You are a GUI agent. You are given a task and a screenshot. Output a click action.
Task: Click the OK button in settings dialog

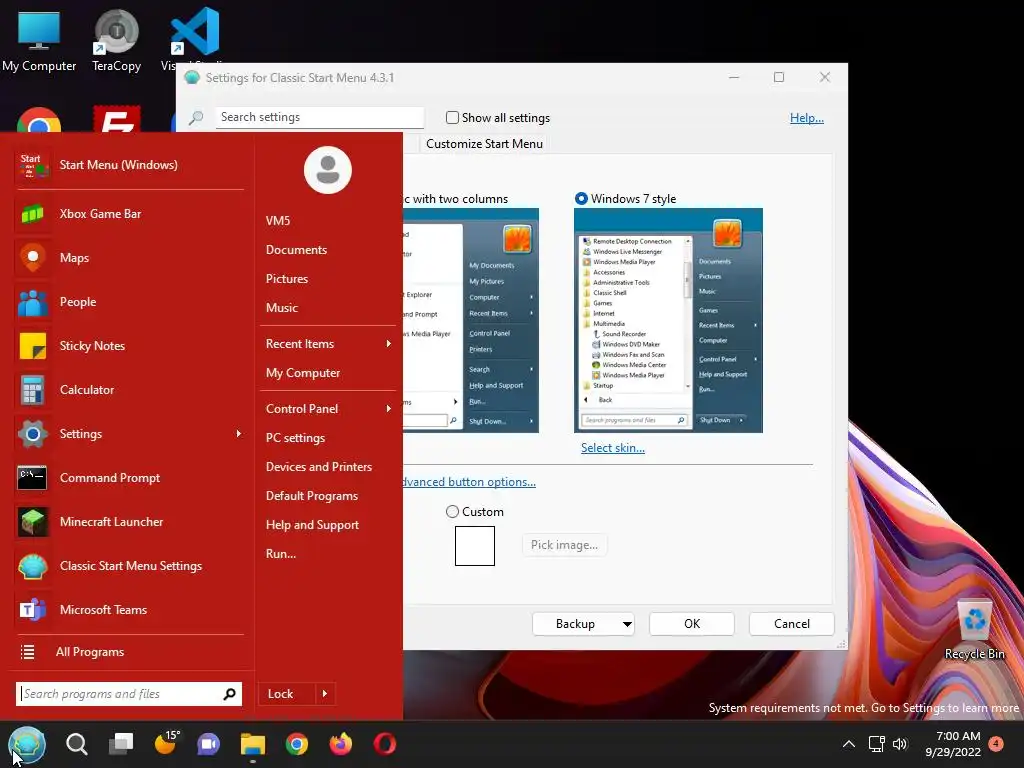click(692, 624)
